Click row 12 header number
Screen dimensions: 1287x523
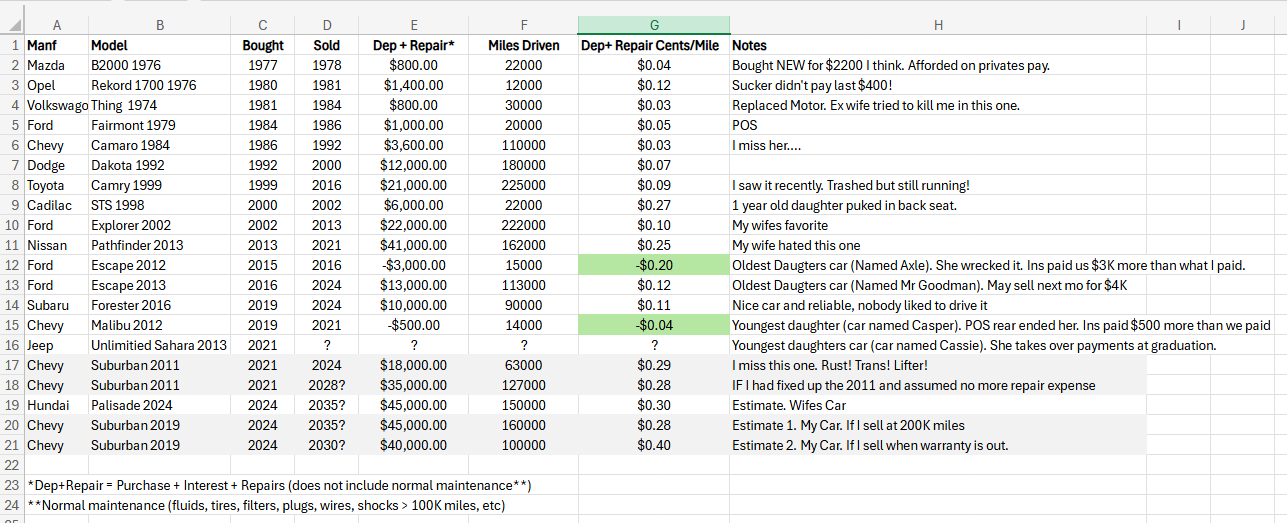click(12, 265)
